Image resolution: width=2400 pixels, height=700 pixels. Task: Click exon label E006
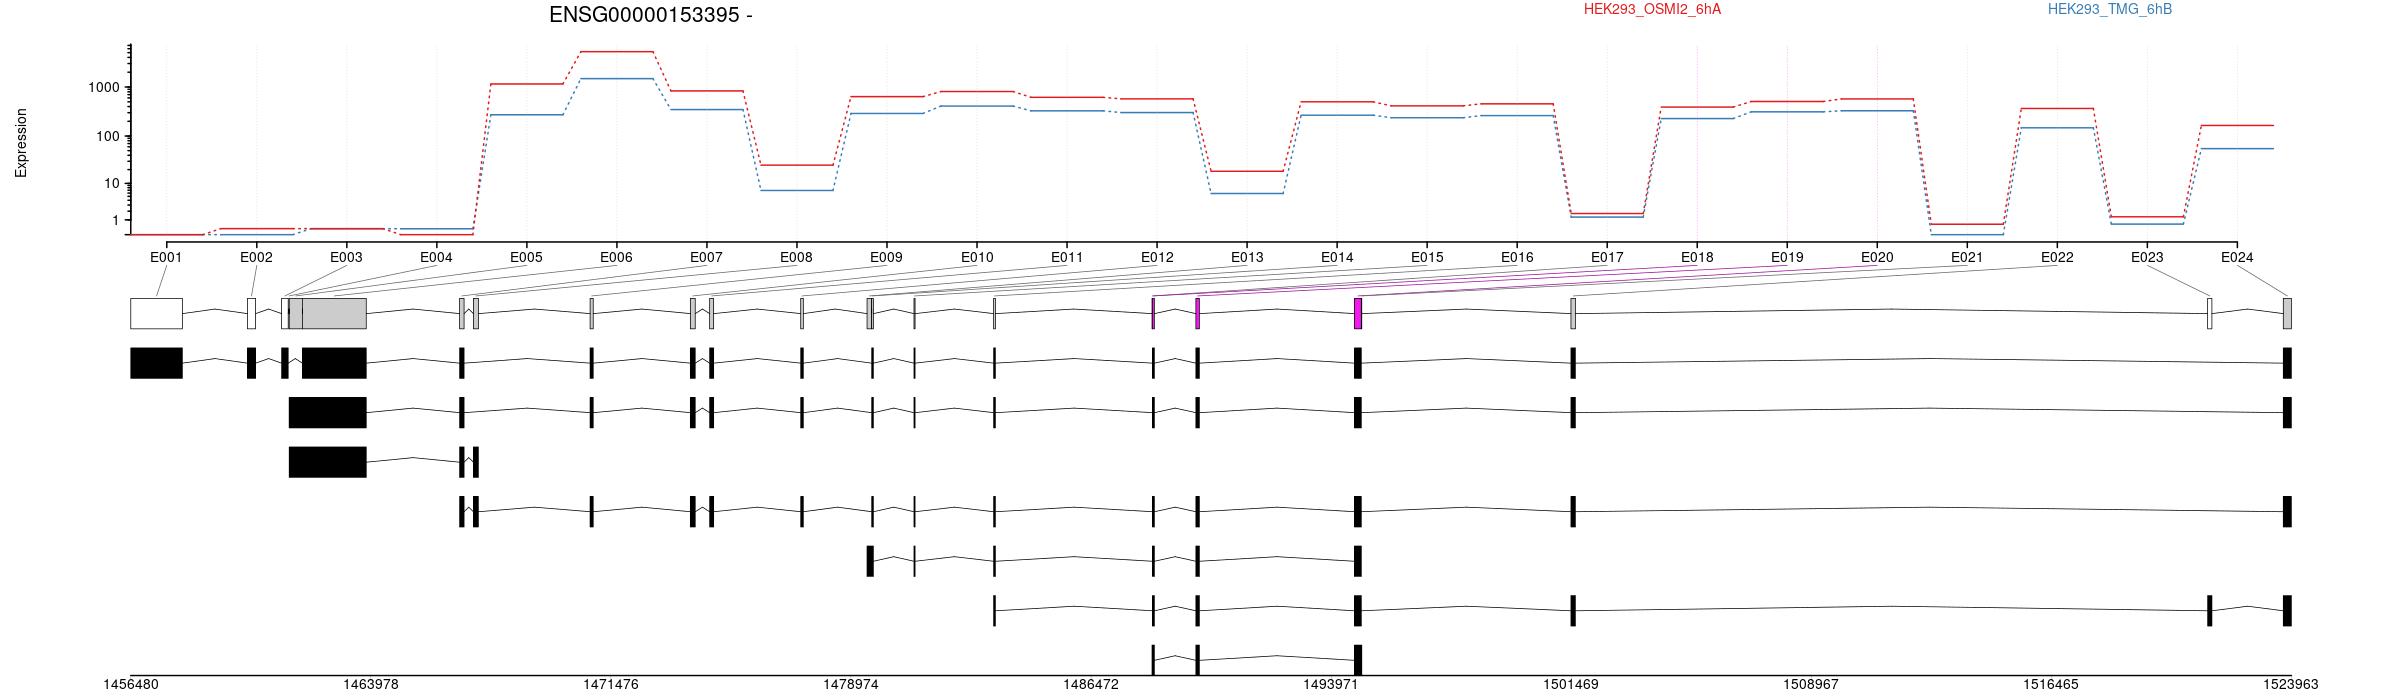coord(616,257)
